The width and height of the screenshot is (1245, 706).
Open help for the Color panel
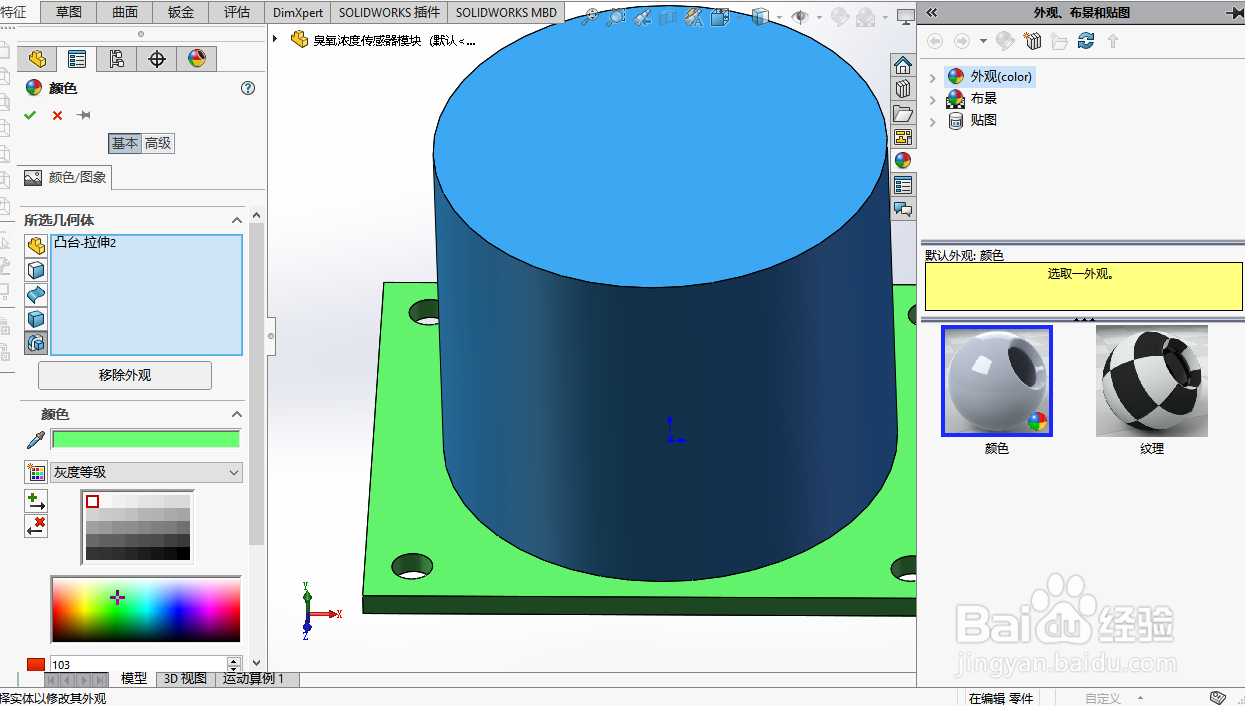(248, 88)
